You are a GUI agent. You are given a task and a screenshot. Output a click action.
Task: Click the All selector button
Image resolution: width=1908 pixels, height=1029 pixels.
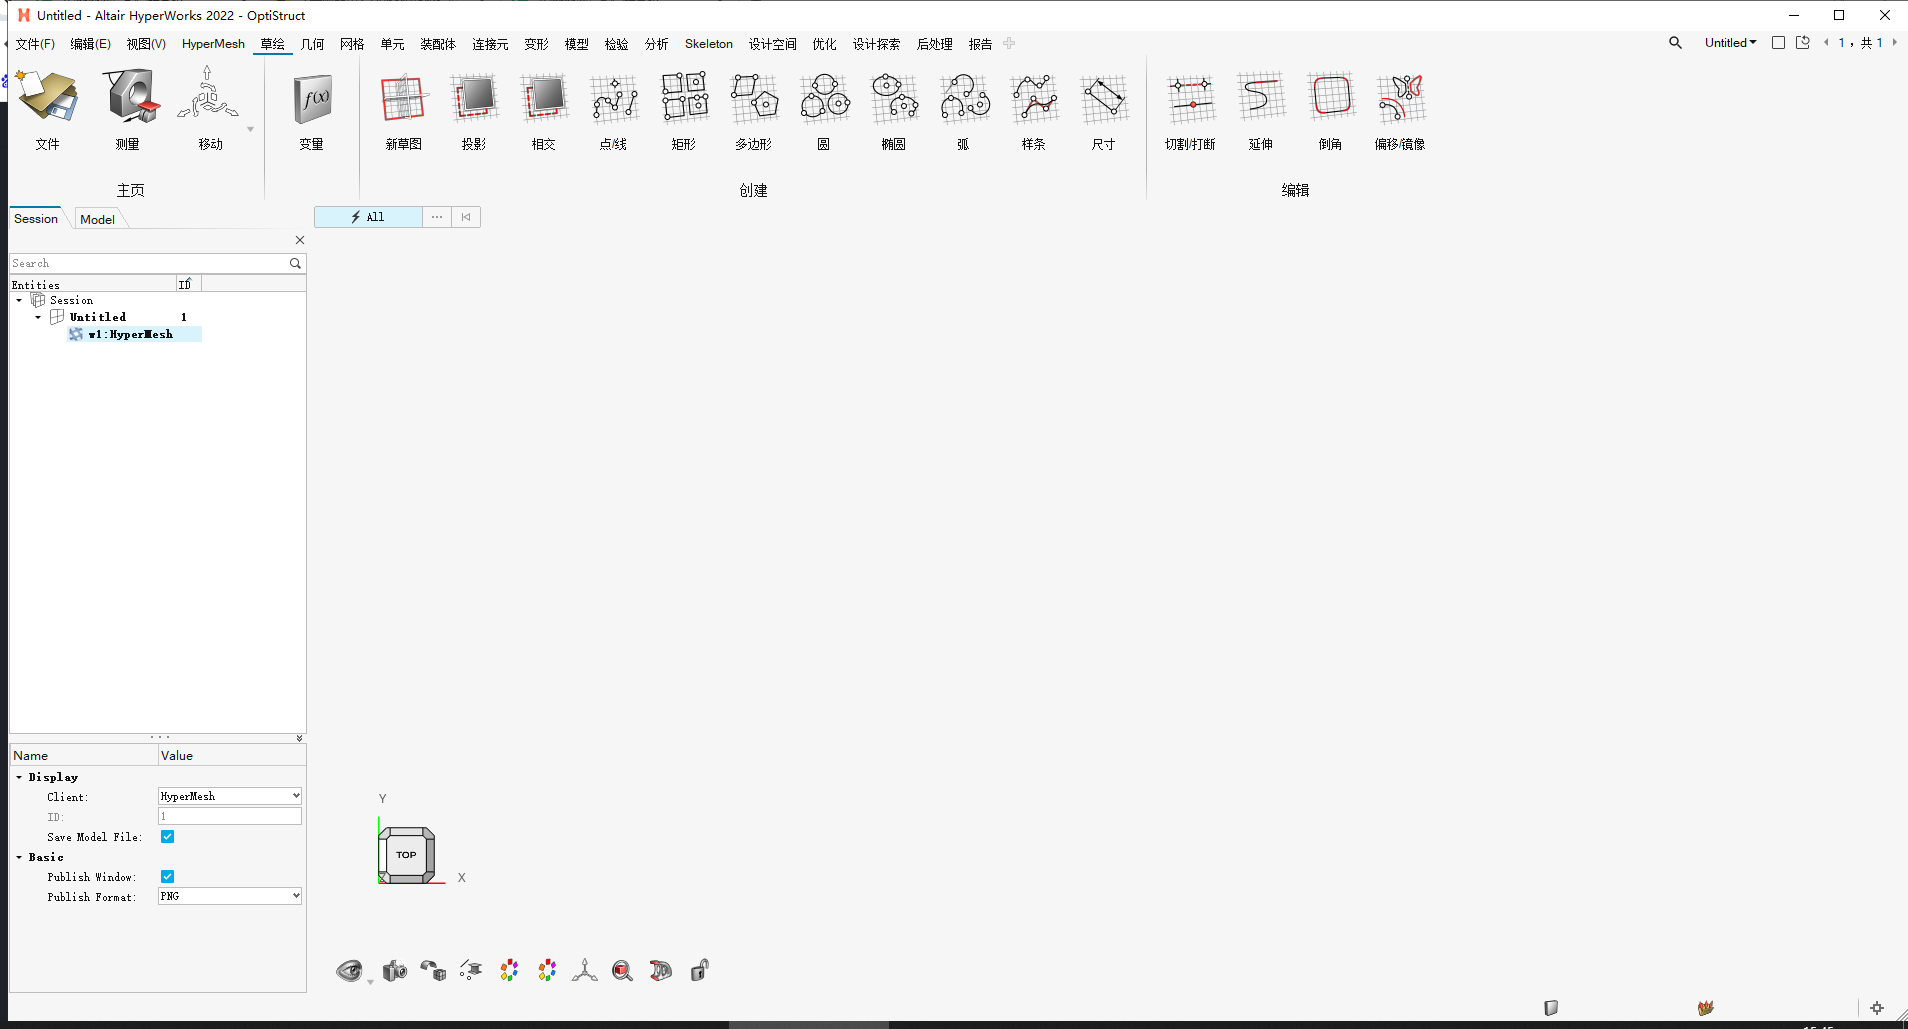click(x=368, y=217)
